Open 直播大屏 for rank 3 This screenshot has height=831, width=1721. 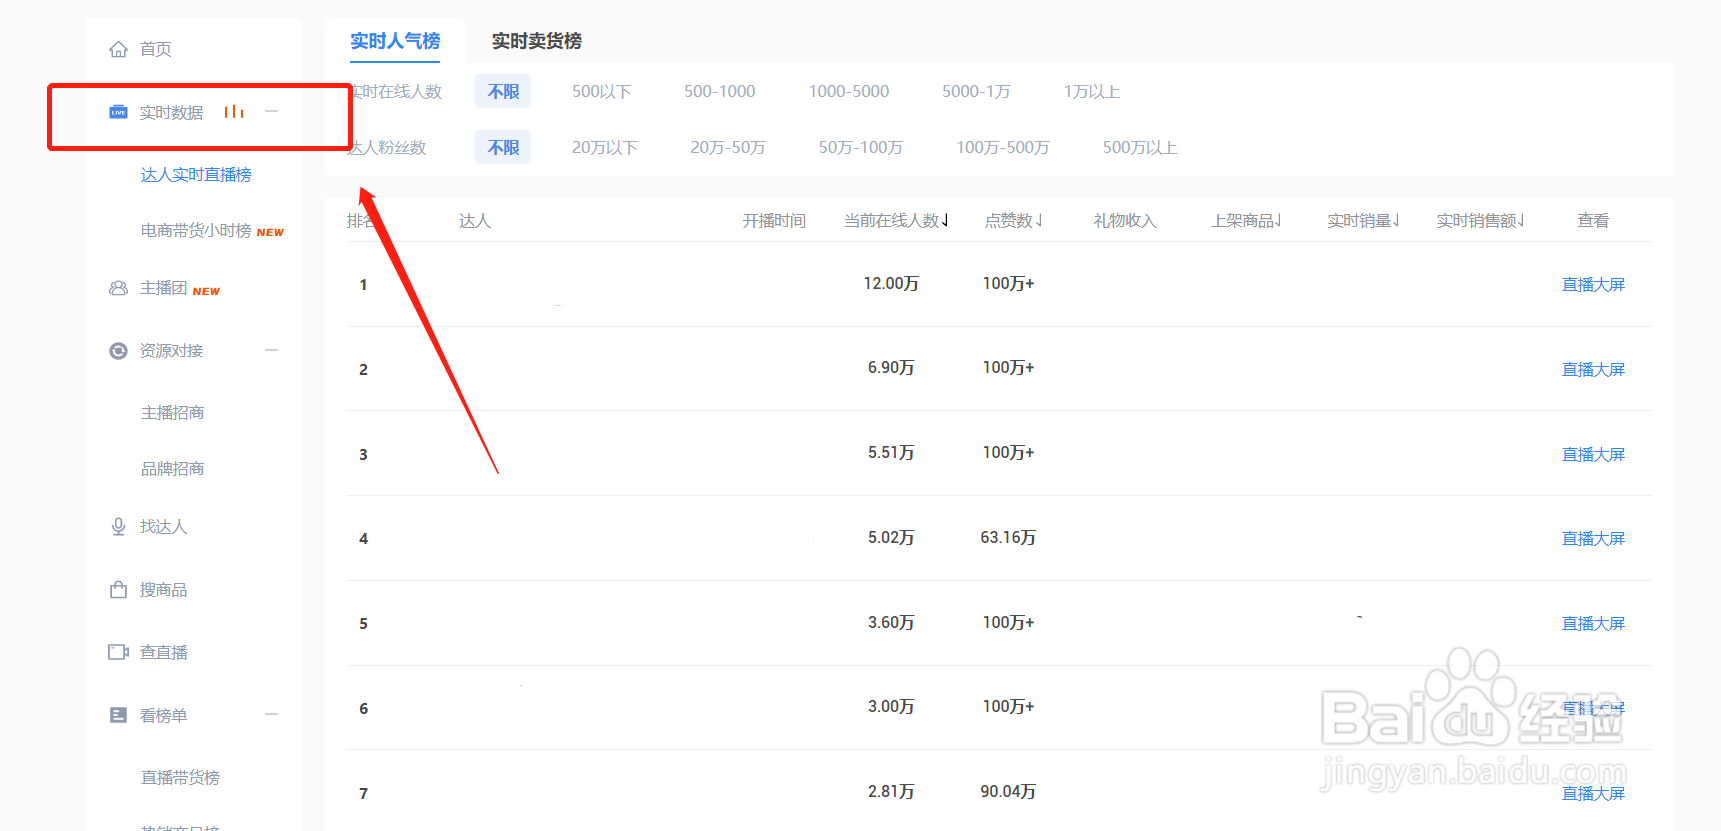(x=1593, y=455)
